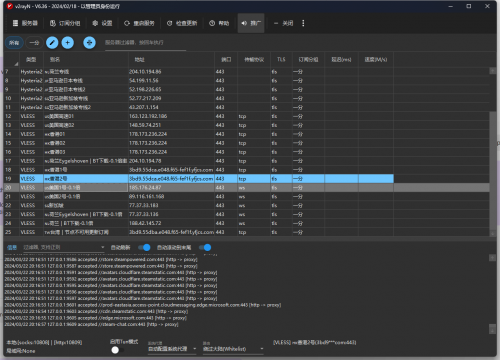Click 重启服务 restart service
500x360 pixels.
click(139, 23)
